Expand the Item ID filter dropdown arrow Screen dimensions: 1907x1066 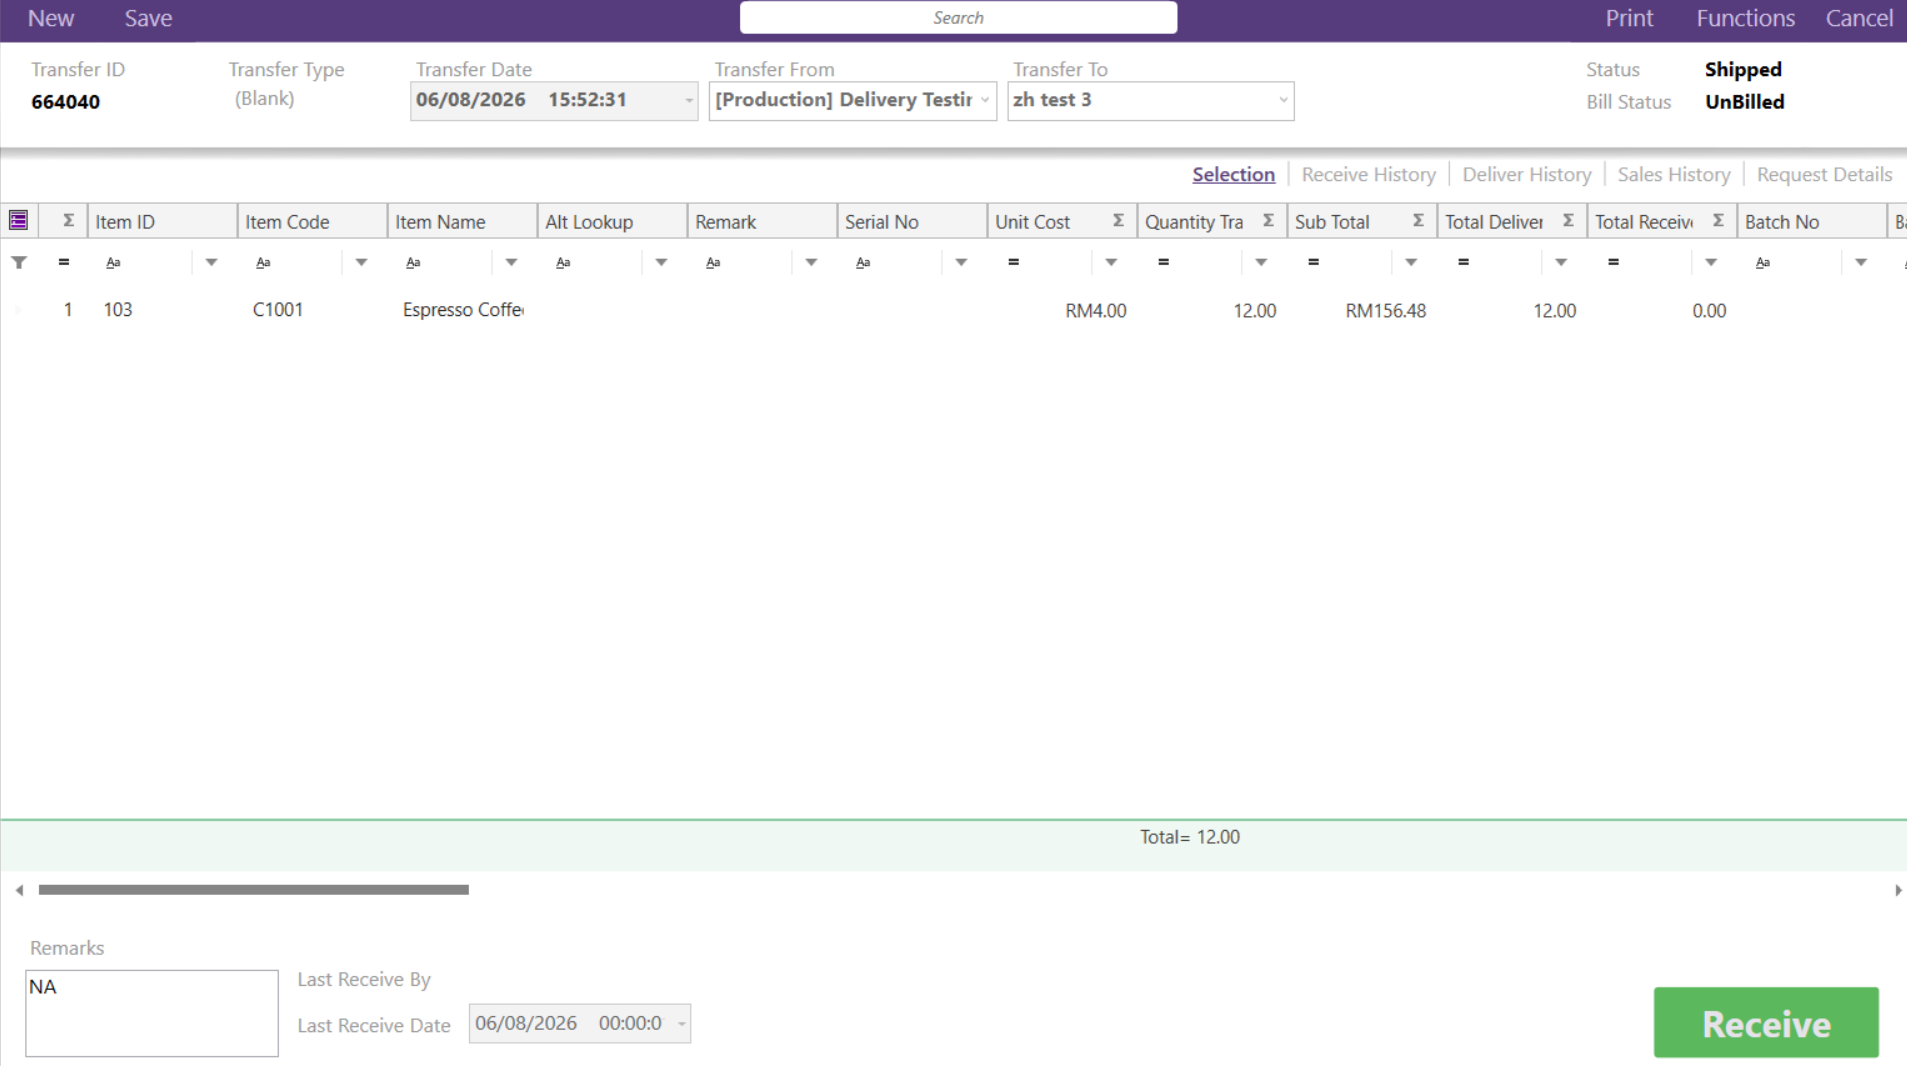click(211, 262)
